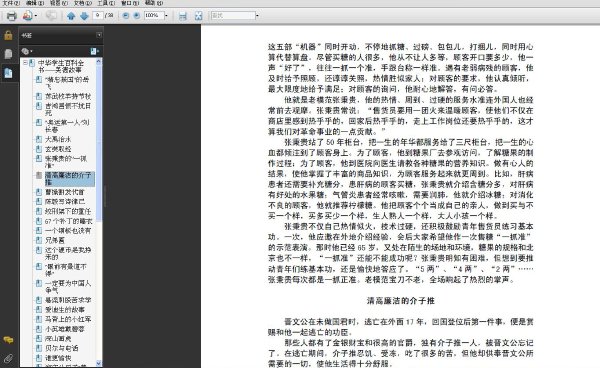Click the bookmark page icon beside 贝尔与电话
Viewport: 600px width, 368px height.
click(39, 348)
